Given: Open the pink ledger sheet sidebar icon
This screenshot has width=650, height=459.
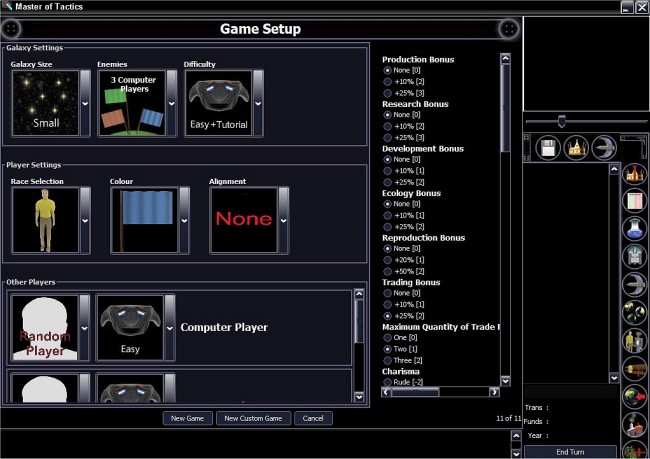Looking at the screenshot, I should (634, 201).
